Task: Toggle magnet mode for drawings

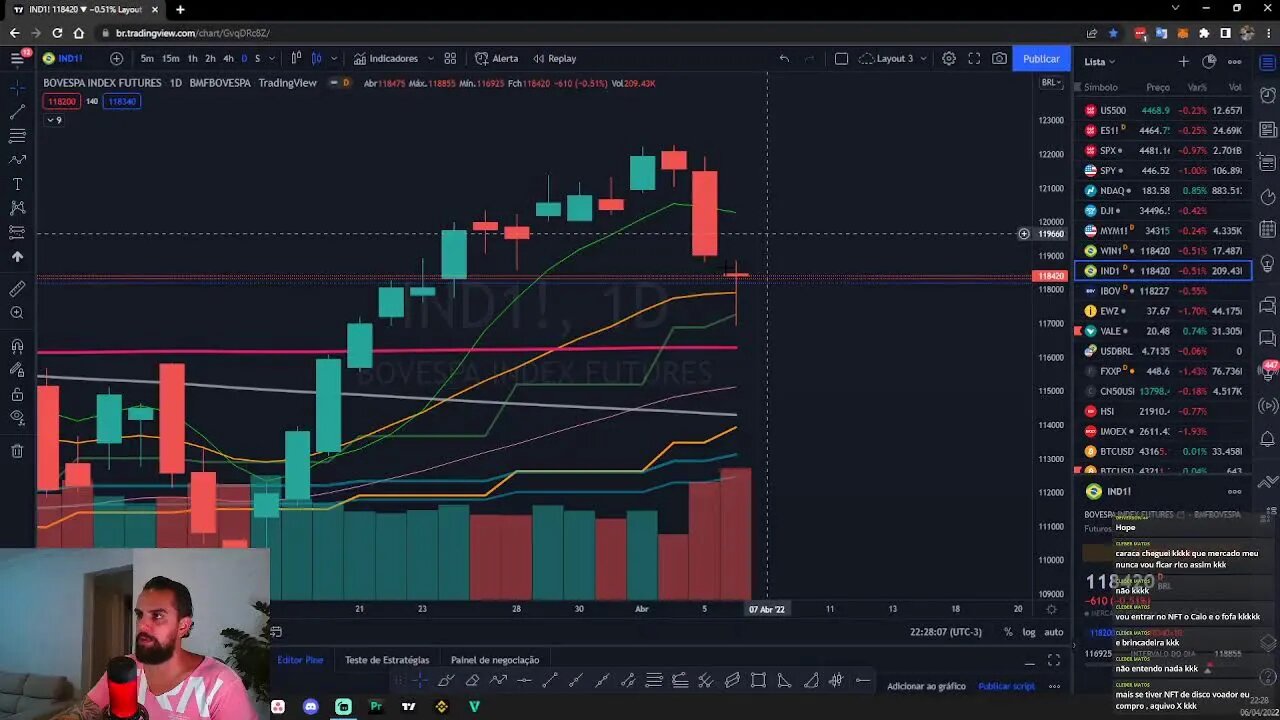Action: pyautogui.click(x=17, y=346)
